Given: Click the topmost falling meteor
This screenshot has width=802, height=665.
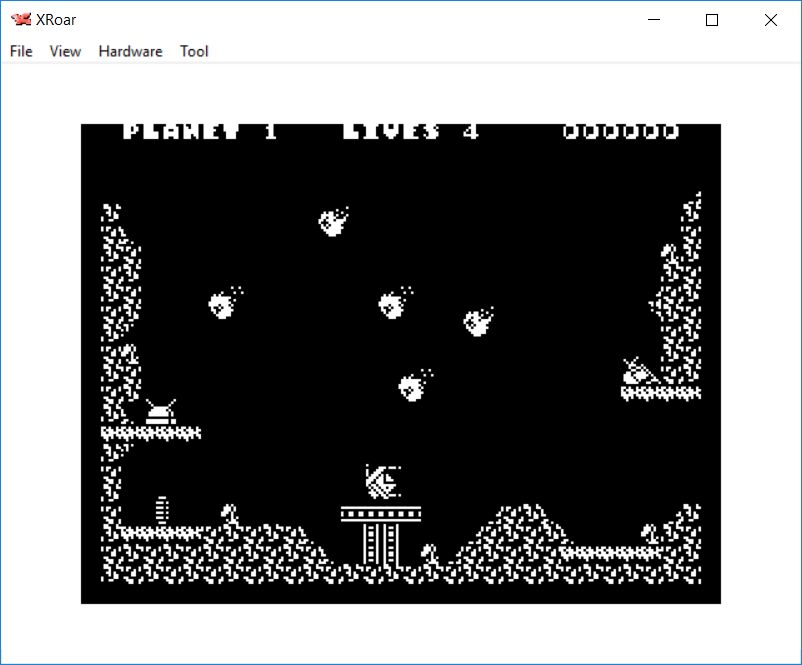Looking at the screenshot, I should [x=333, y=221].
